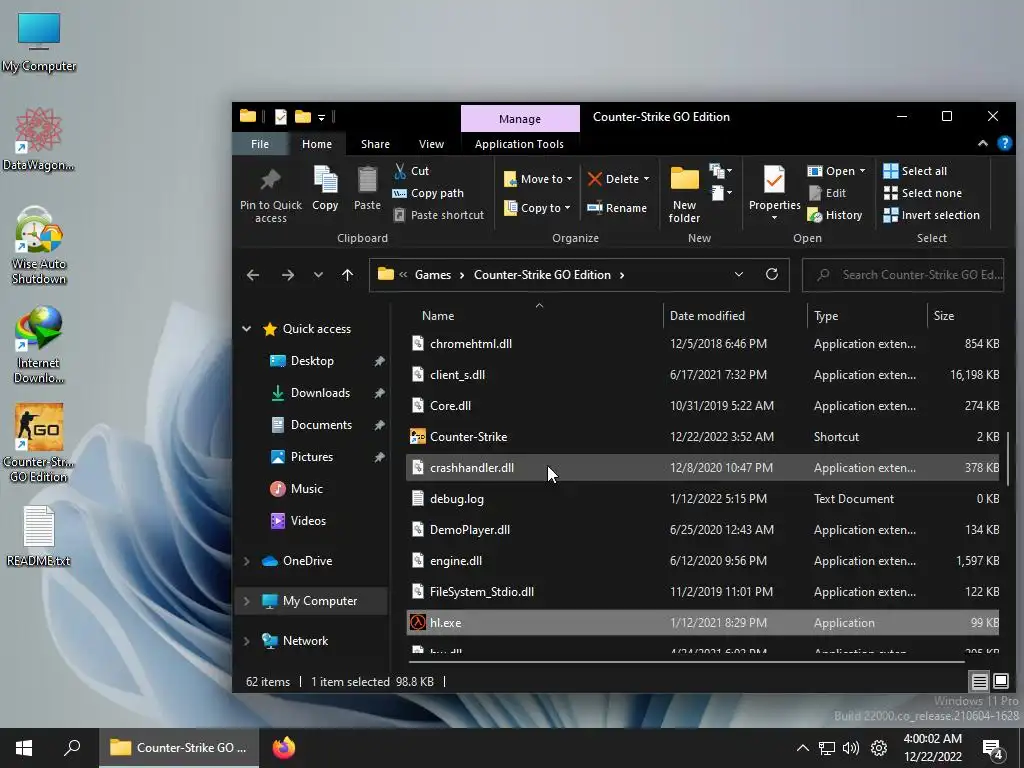Screen dimensions: 1024x768
Task: Open My Computer desktop icon
Action: [39, 42]
